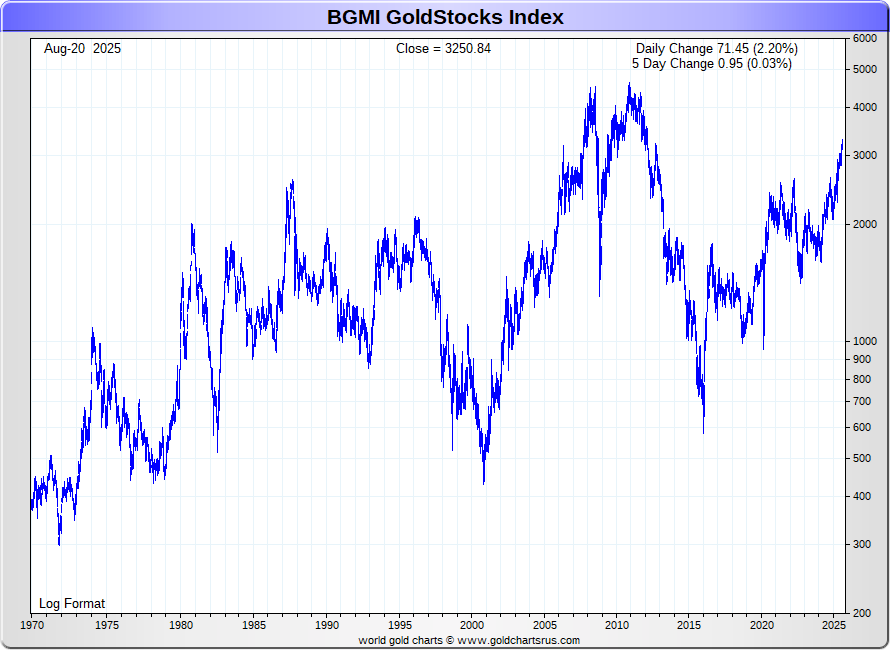This screenshot has height=650, width=890.
Task: Click the world gold charts copyright text
Action: 469,640
